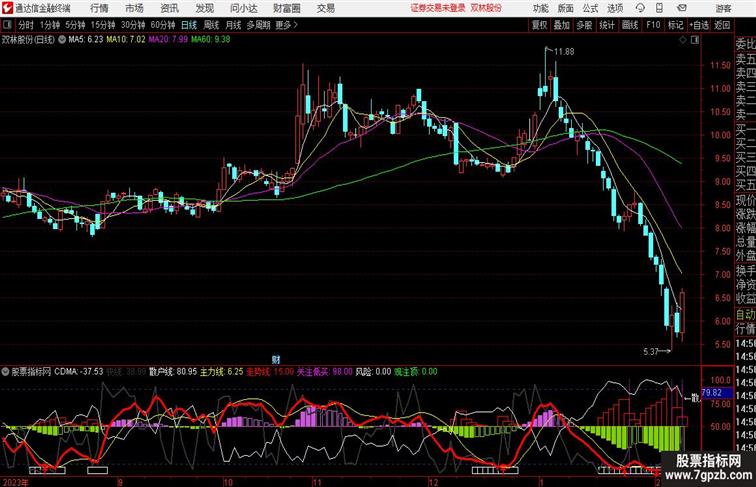
Task: Open the mobile phone icon in title bar
Action: (x=659, y=8)
